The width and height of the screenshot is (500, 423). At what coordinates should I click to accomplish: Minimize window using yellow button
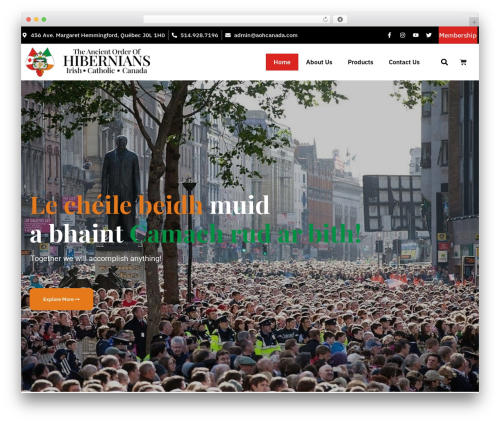coord(36,19)
